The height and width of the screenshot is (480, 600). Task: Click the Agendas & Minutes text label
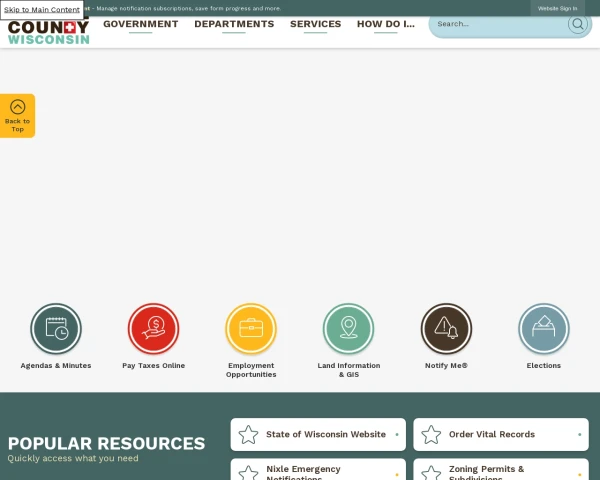(56, 366)
